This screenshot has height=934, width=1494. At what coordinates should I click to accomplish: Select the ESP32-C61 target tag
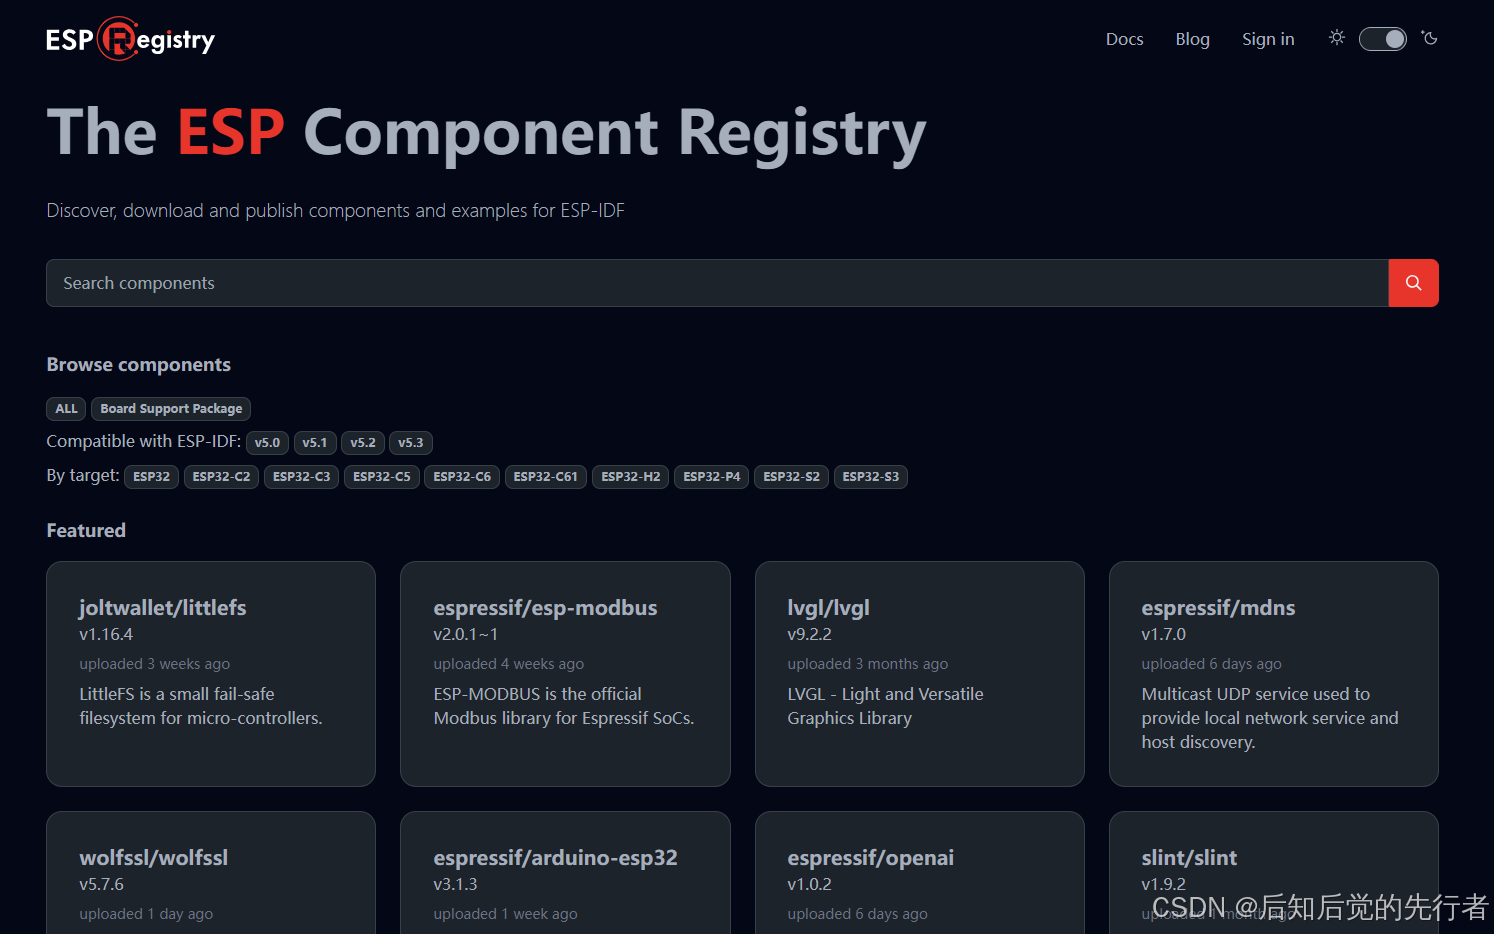click(546, 477)
